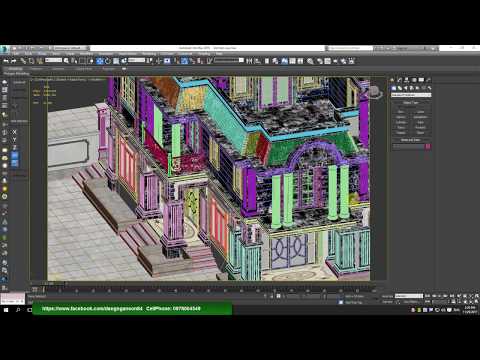Click the Box primitive button
Screen dimensions: 480x360
tap(401, 112)
